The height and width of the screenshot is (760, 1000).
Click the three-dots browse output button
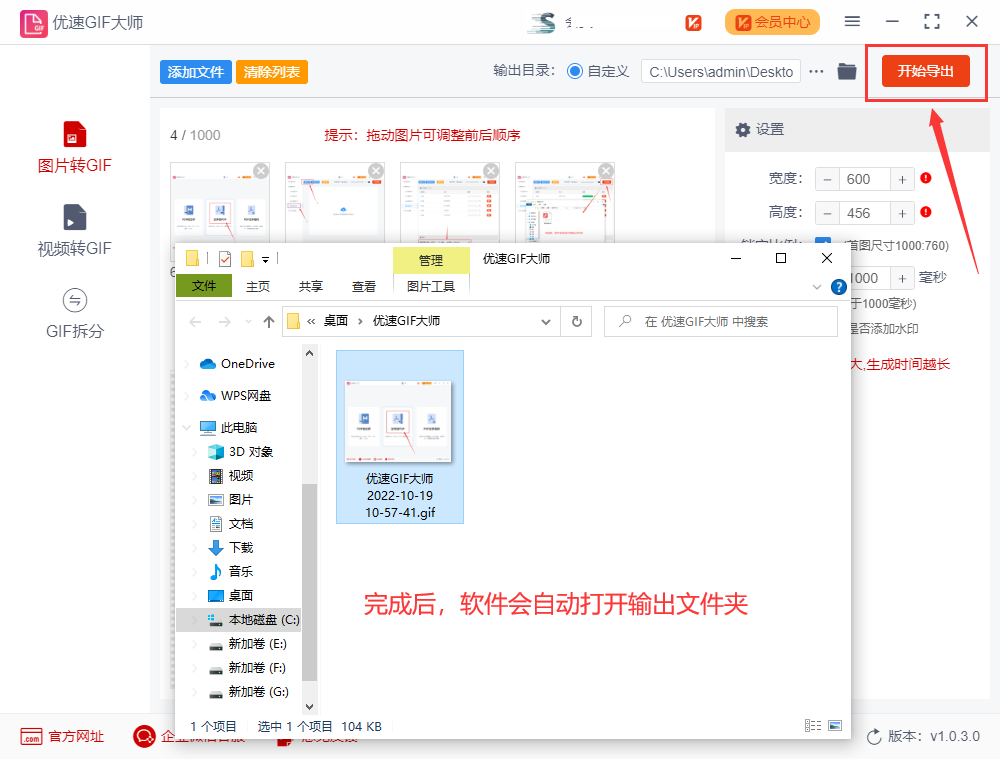click(x=816, y=71)
